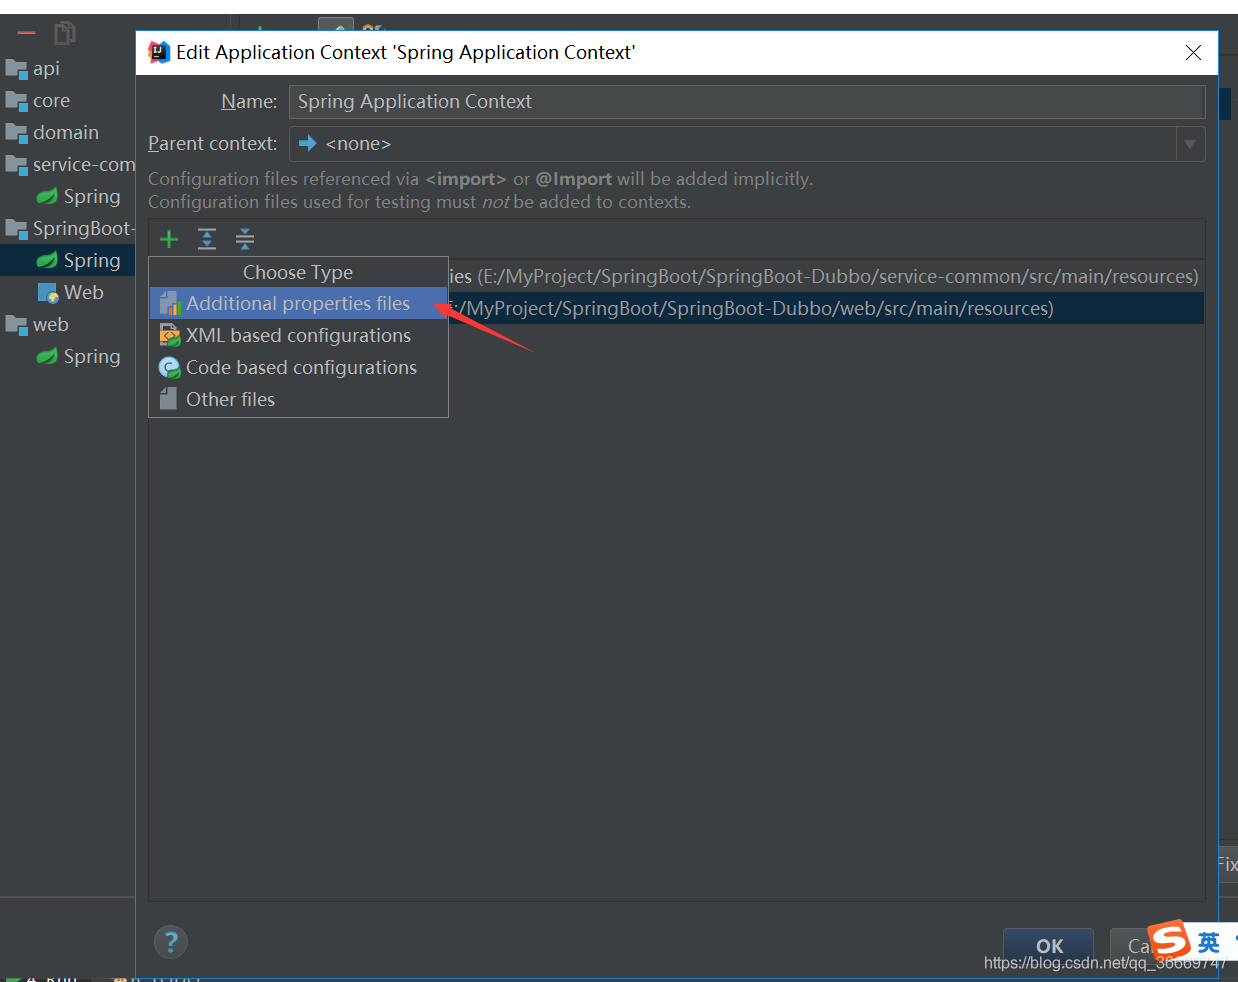This screenshot has width=1238, height=982.
Task: Choose 'Other files' in Choose Type popup
Action: (229, 399)
